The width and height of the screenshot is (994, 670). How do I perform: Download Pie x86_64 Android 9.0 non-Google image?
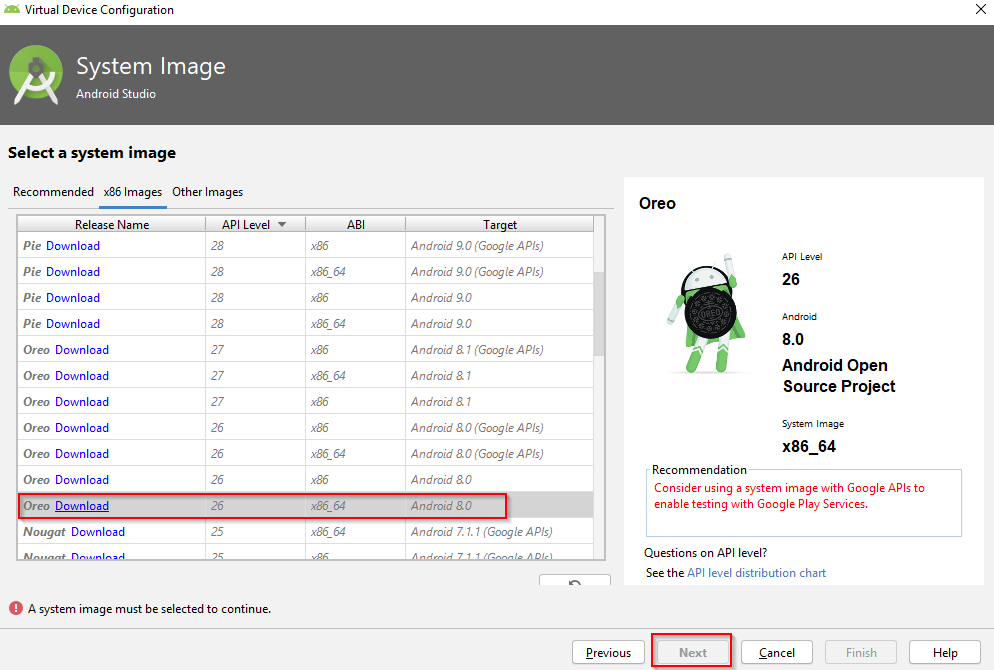(73, 324)
